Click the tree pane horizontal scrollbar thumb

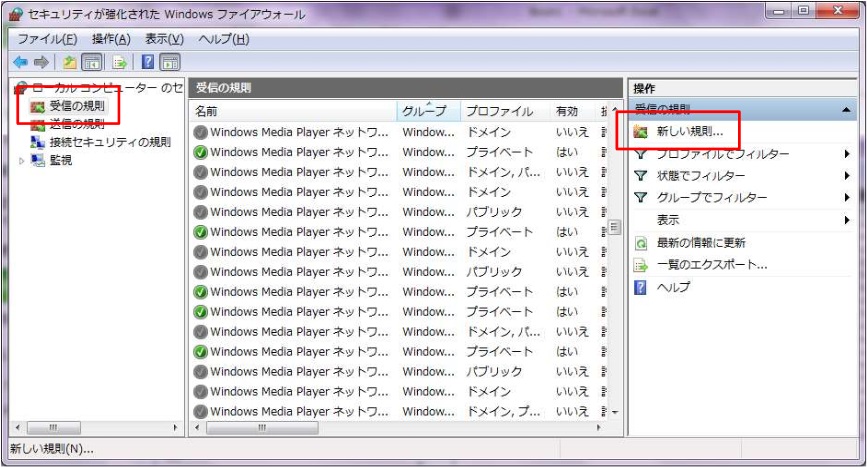coord(54,428)
